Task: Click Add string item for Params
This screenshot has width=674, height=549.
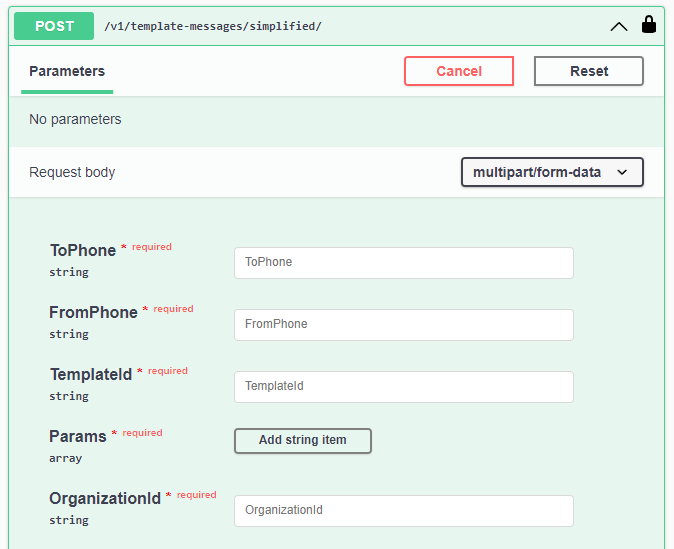Action: pos(303,441)
